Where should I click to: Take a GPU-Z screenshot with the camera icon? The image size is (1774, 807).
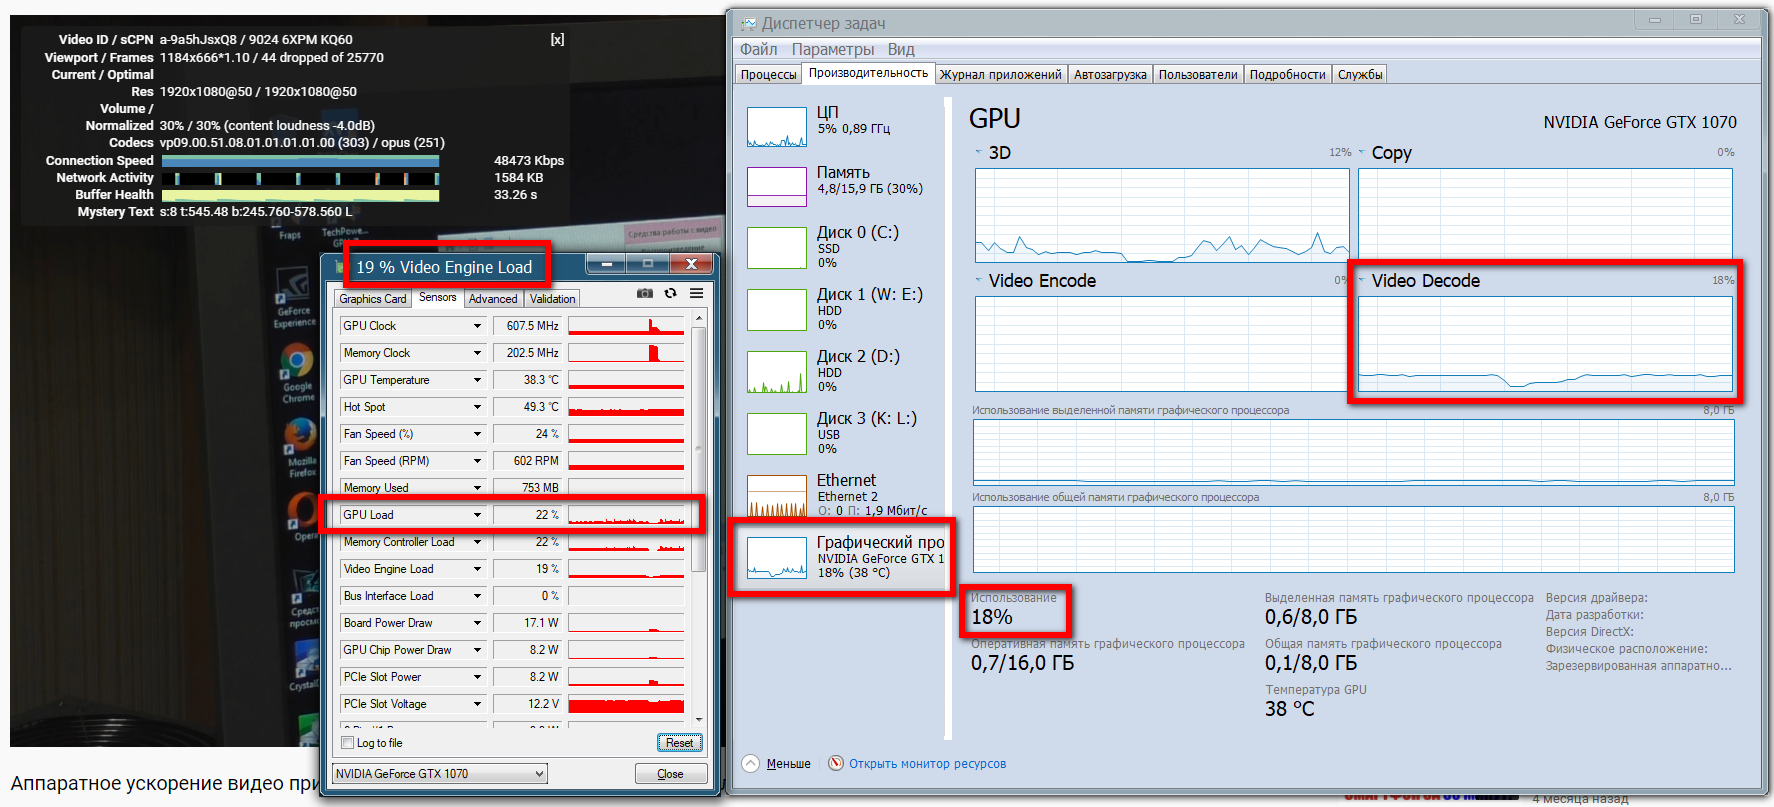[645, 293]
